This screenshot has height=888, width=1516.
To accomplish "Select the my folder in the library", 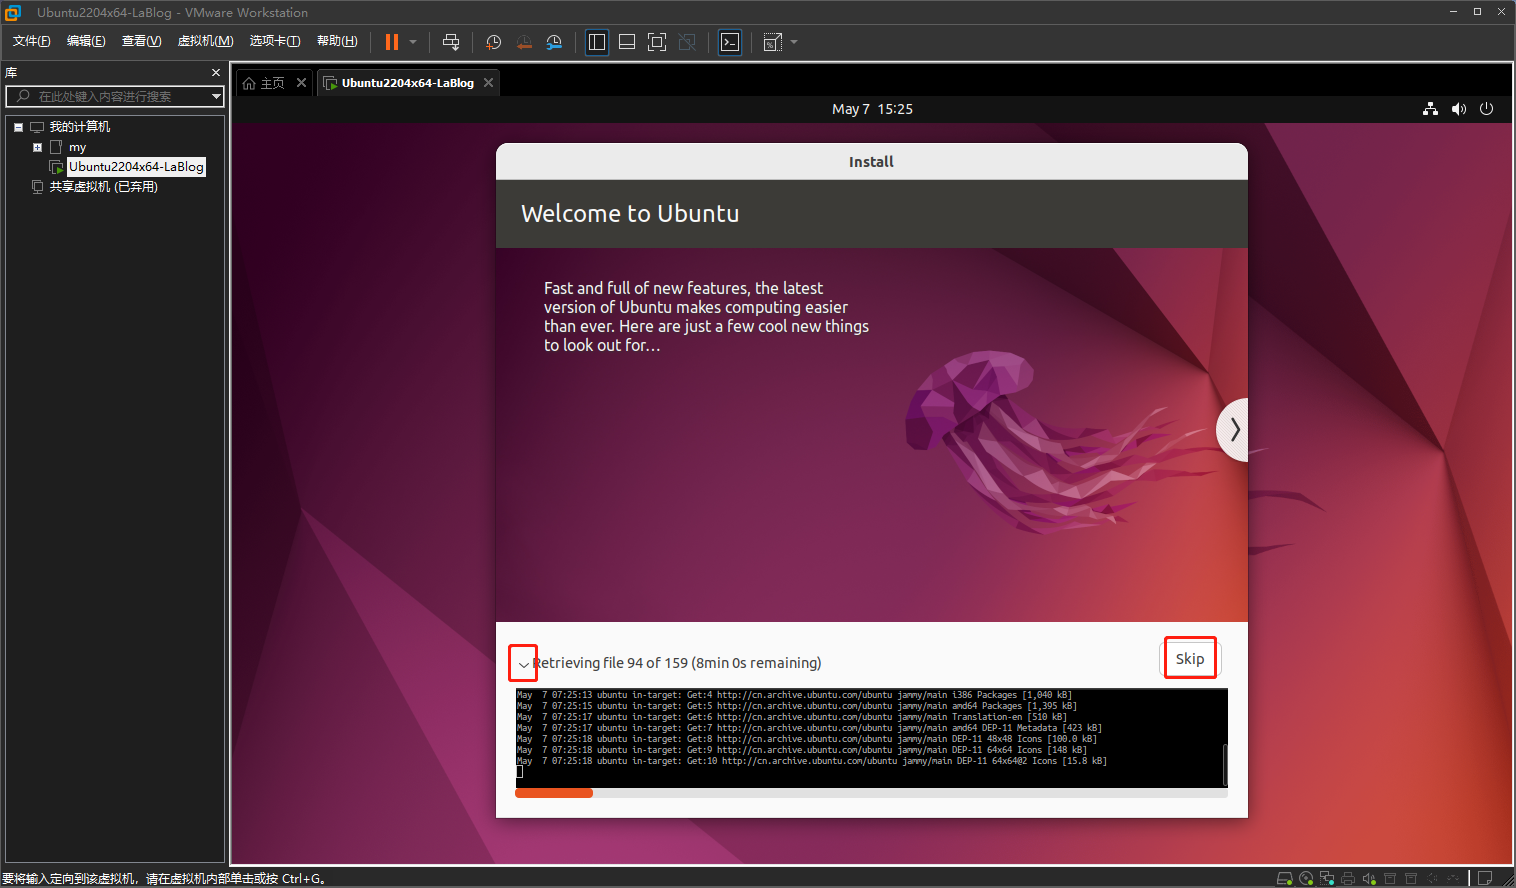I will click(x=77, y=147).
